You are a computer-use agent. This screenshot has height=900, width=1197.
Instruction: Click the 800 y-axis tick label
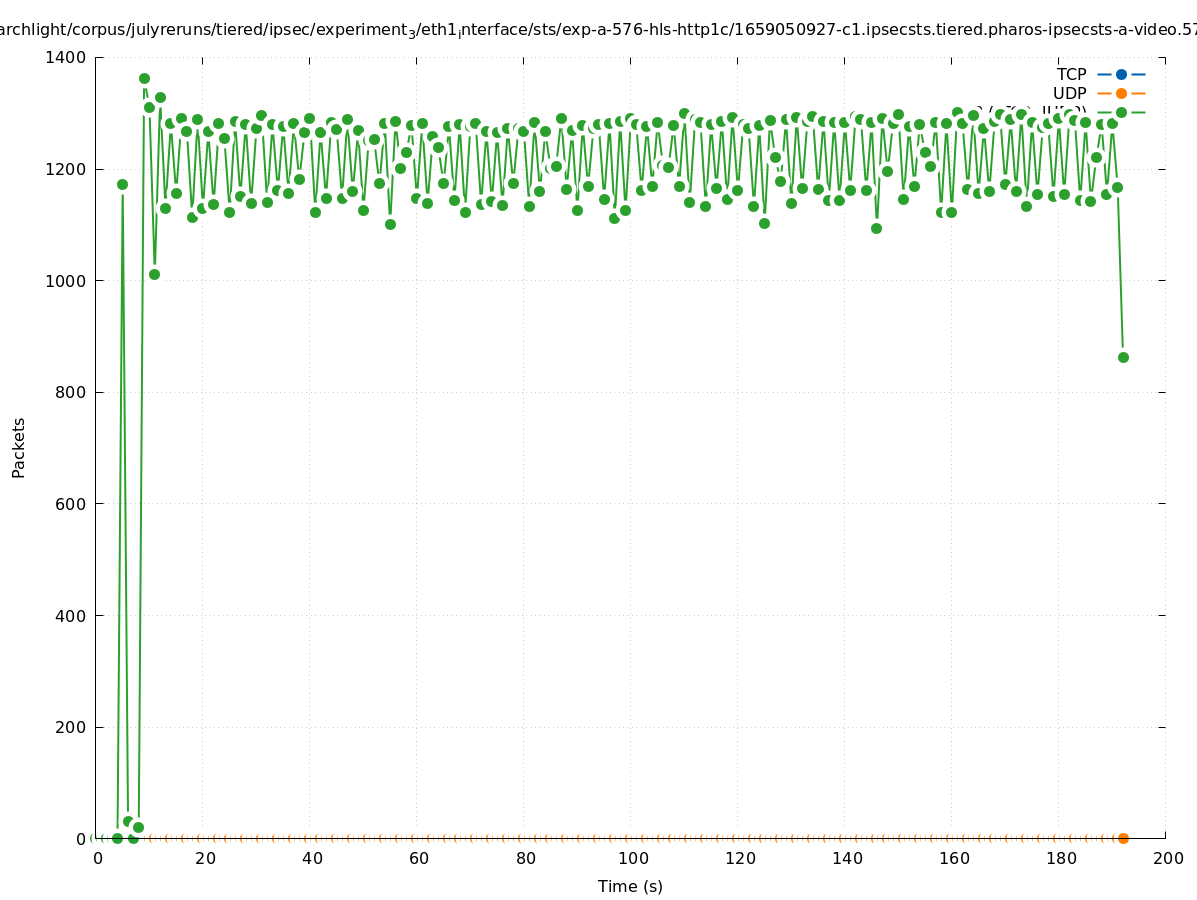[x=71, y=393]
